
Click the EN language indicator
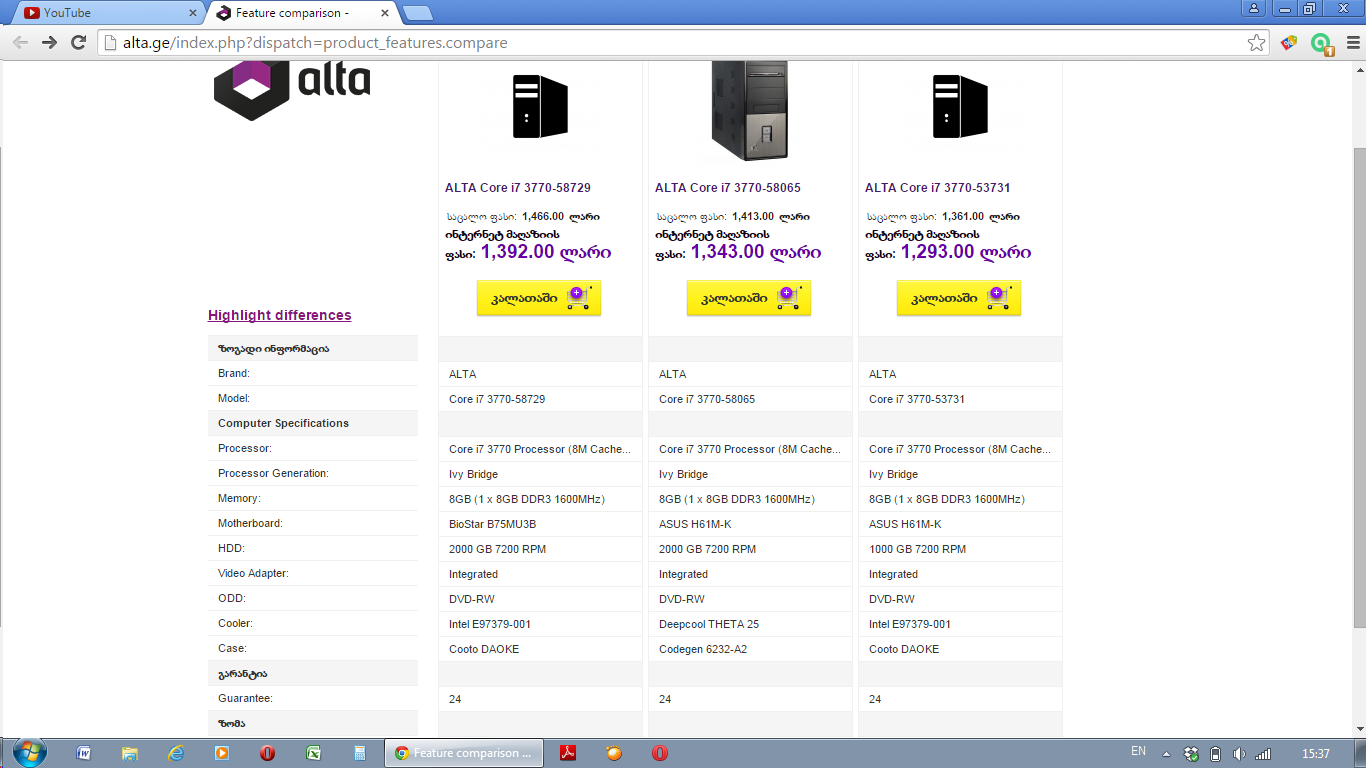tap(1138, 752)
